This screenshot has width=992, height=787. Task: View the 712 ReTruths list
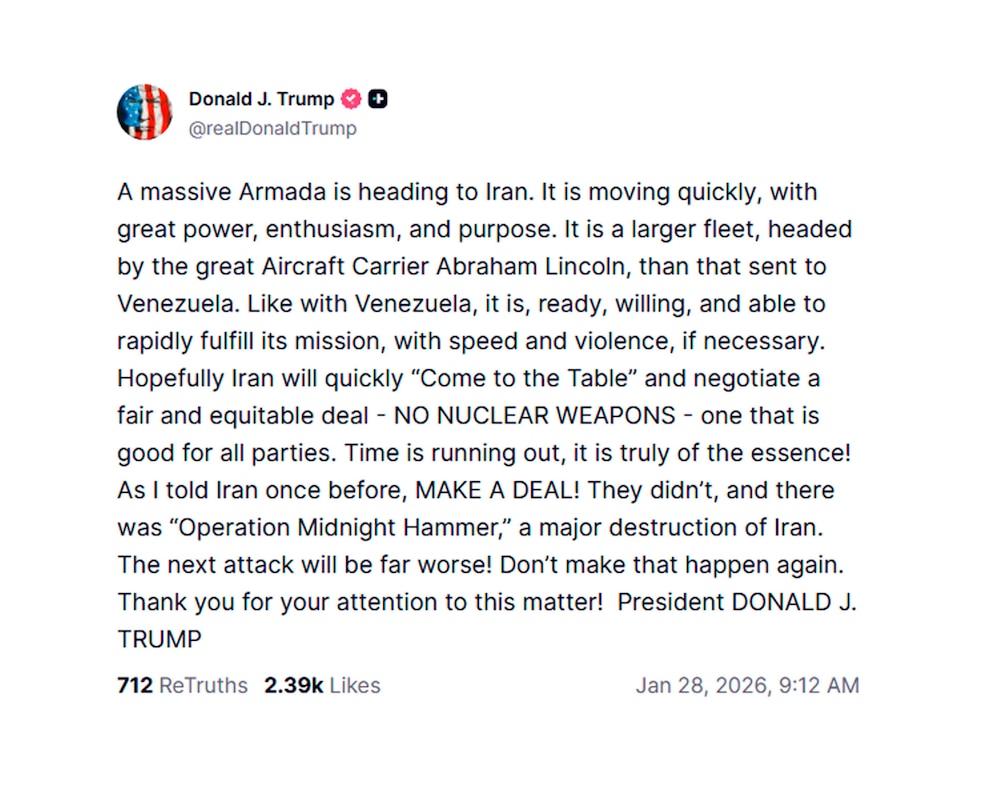[182, 685]
